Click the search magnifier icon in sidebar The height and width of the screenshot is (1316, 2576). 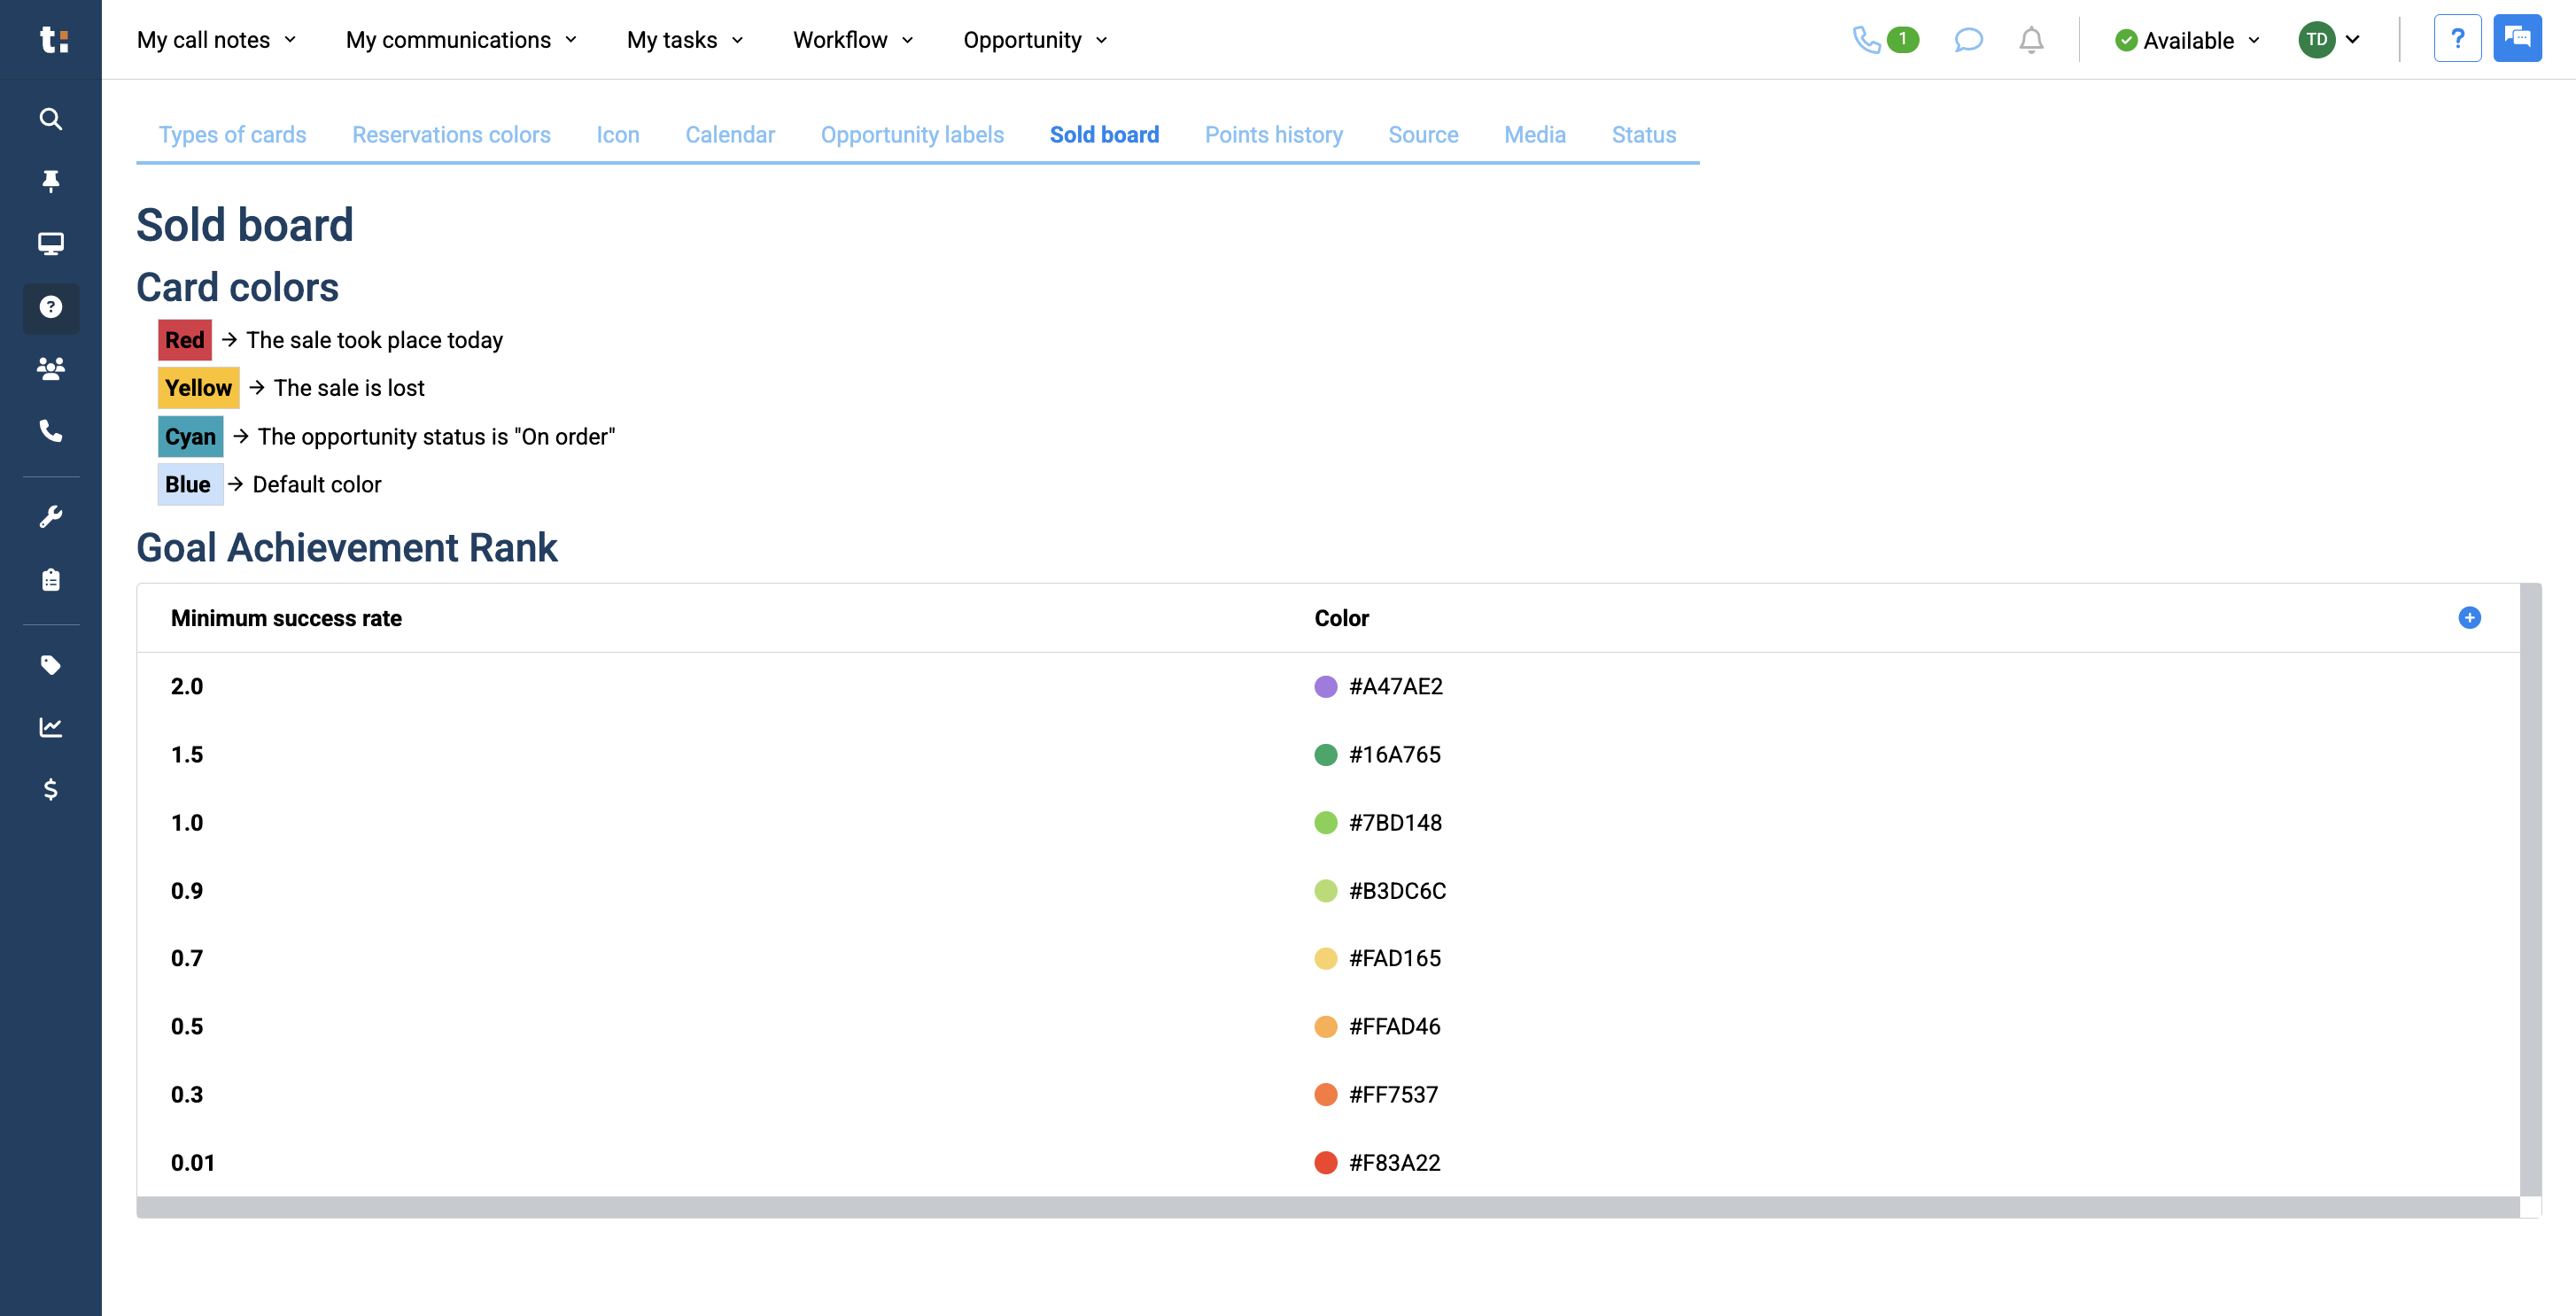point(50,119)
